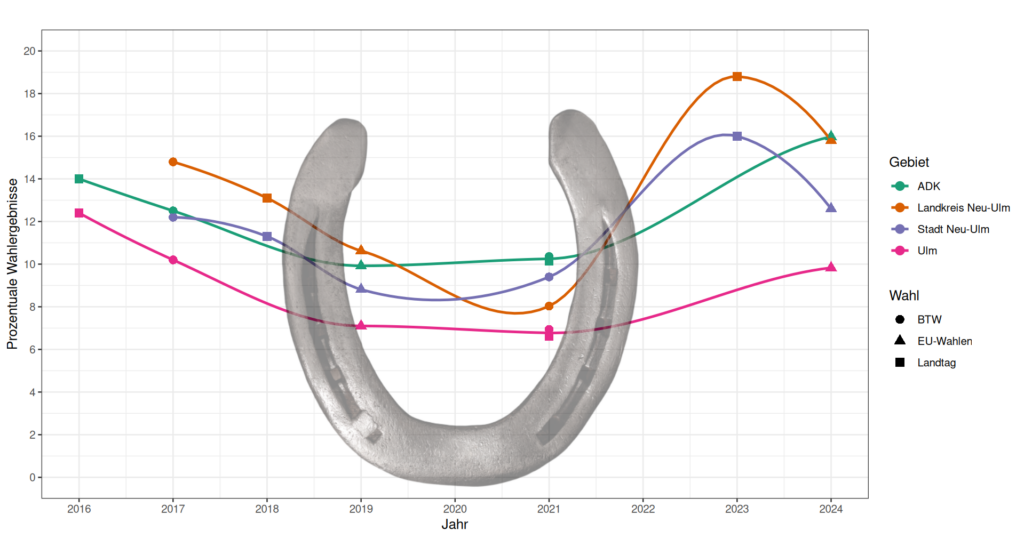Click the green ADK legend color key
This screenshot has width=1024, height=539.
pyautogui.click(x=900, y=186)
